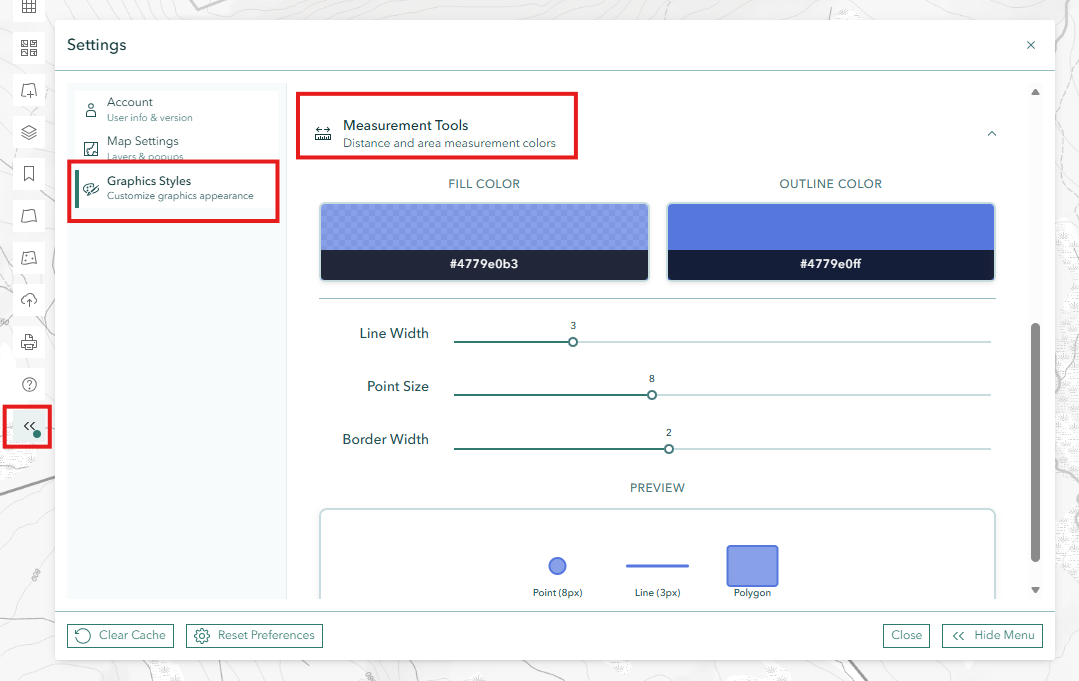The width and height of the screenshot is (1079, 681).
Task: Click the Measurement Tools ruler icon
Action: pyautogui.click(x=322, y=131)
